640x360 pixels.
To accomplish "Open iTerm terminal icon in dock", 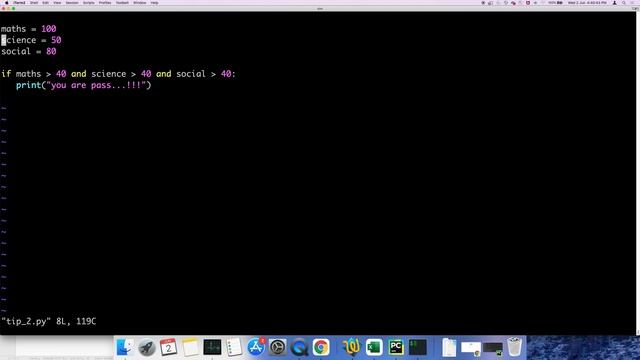I will (x=418, y=347).
